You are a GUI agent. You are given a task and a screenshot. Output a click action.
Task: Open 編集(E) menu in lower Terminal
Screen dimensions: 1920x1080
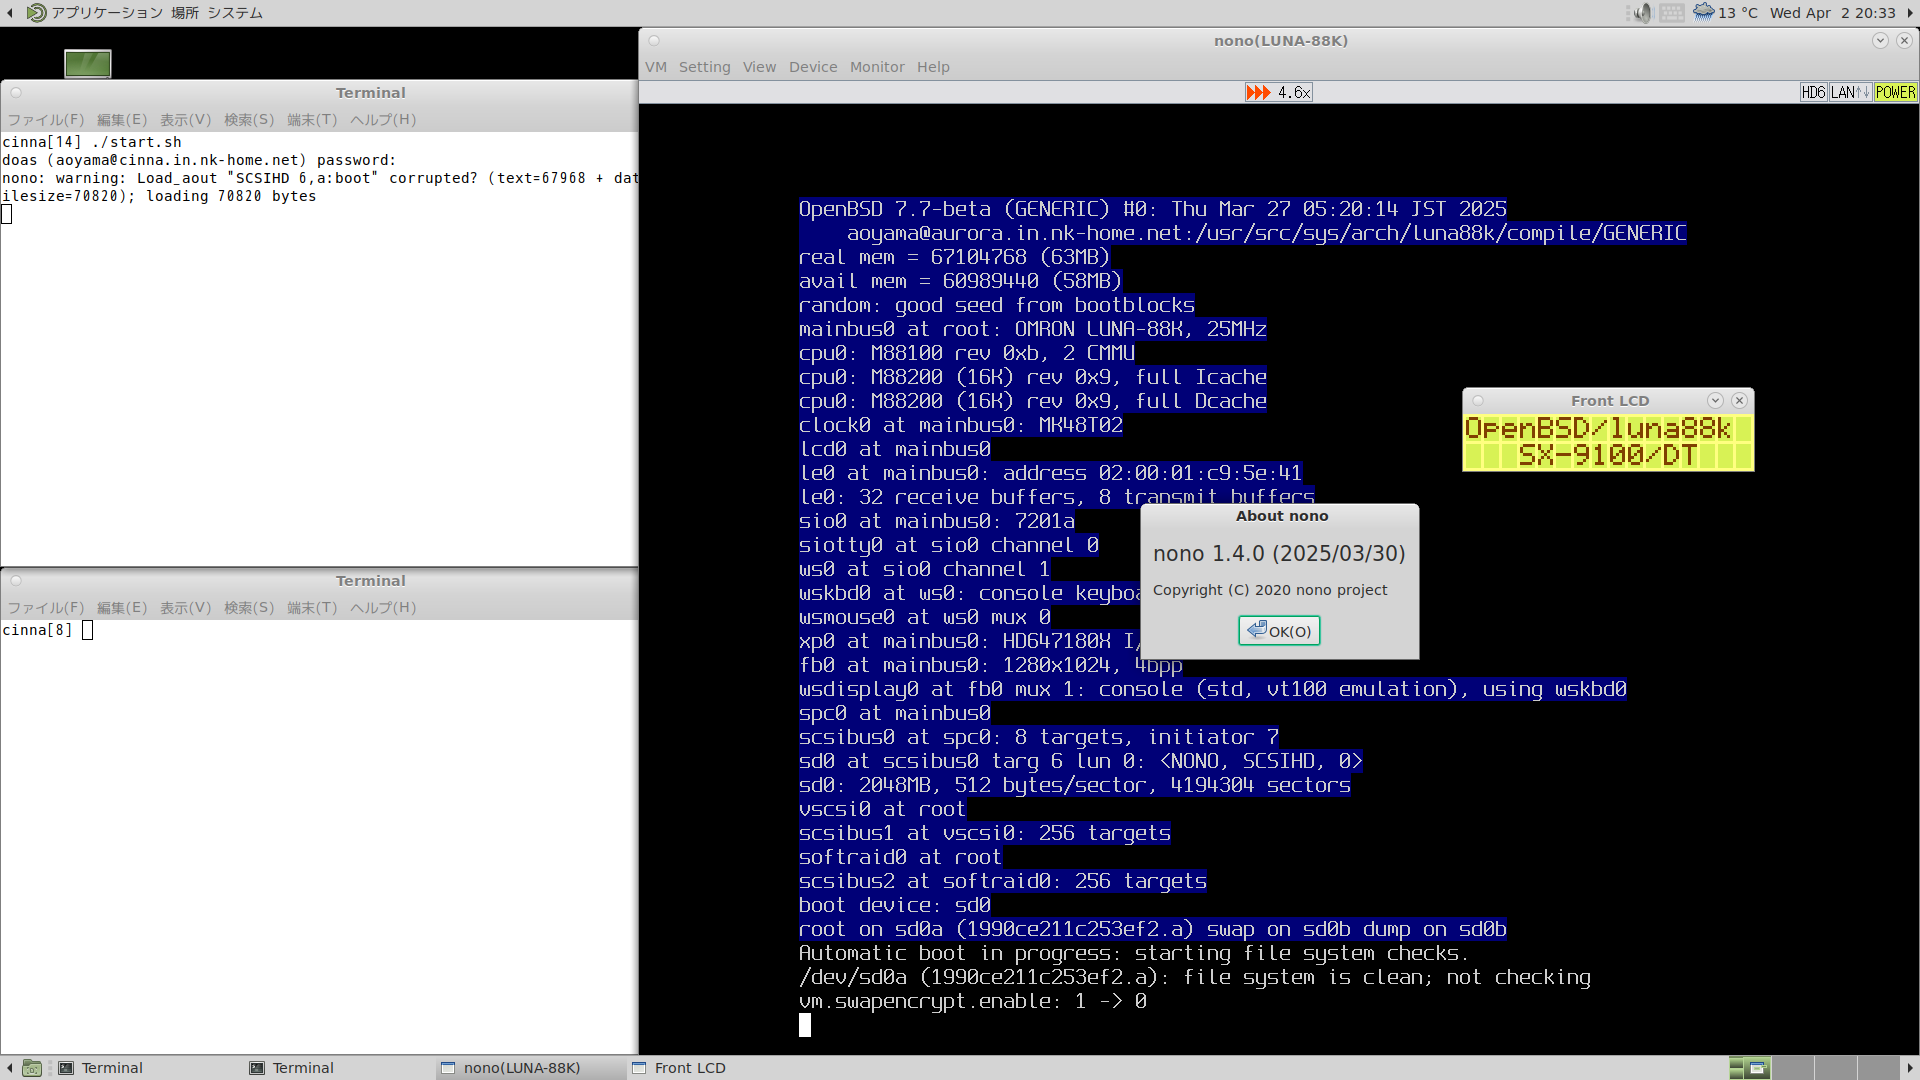coord(122,608)
